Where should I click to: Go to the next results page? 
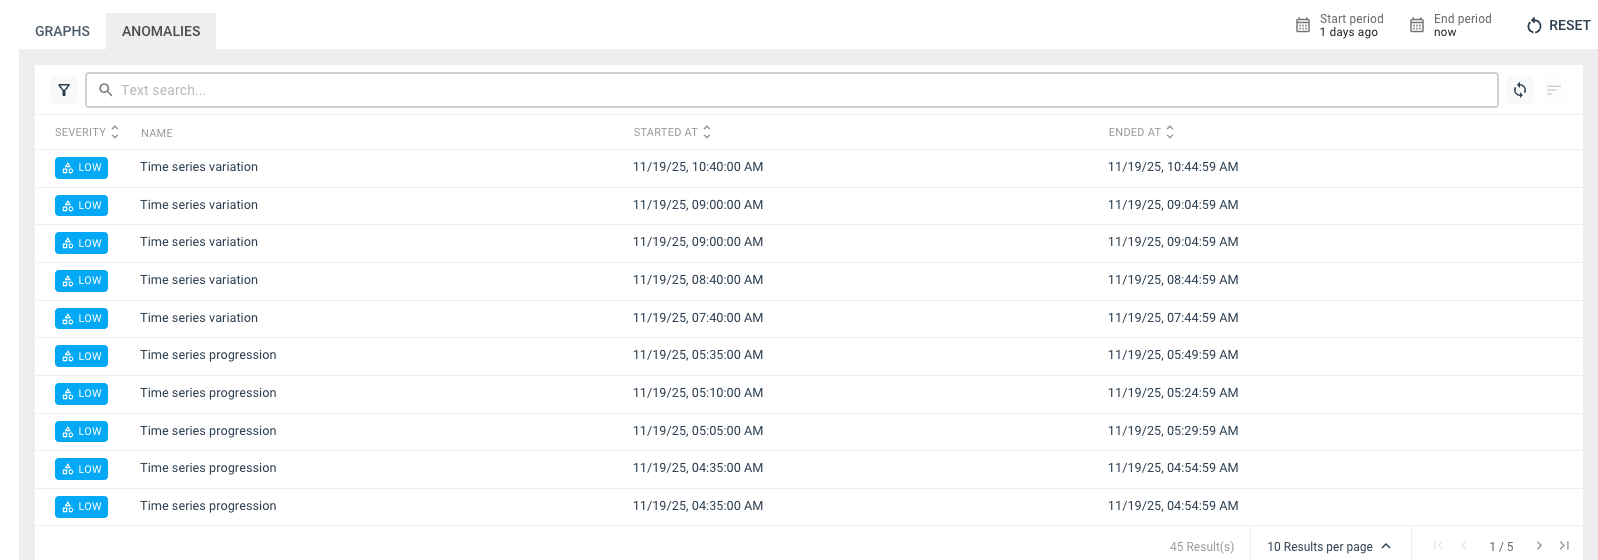pos(1539,545)
